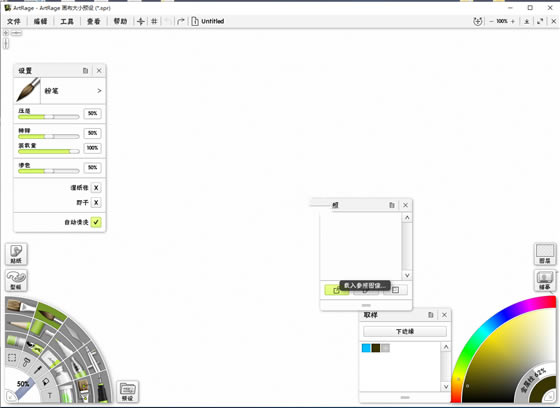This screenshot has height=408, width=560.
Task: Click the wide button in 取样 panel
Action: tap(405, 332)
